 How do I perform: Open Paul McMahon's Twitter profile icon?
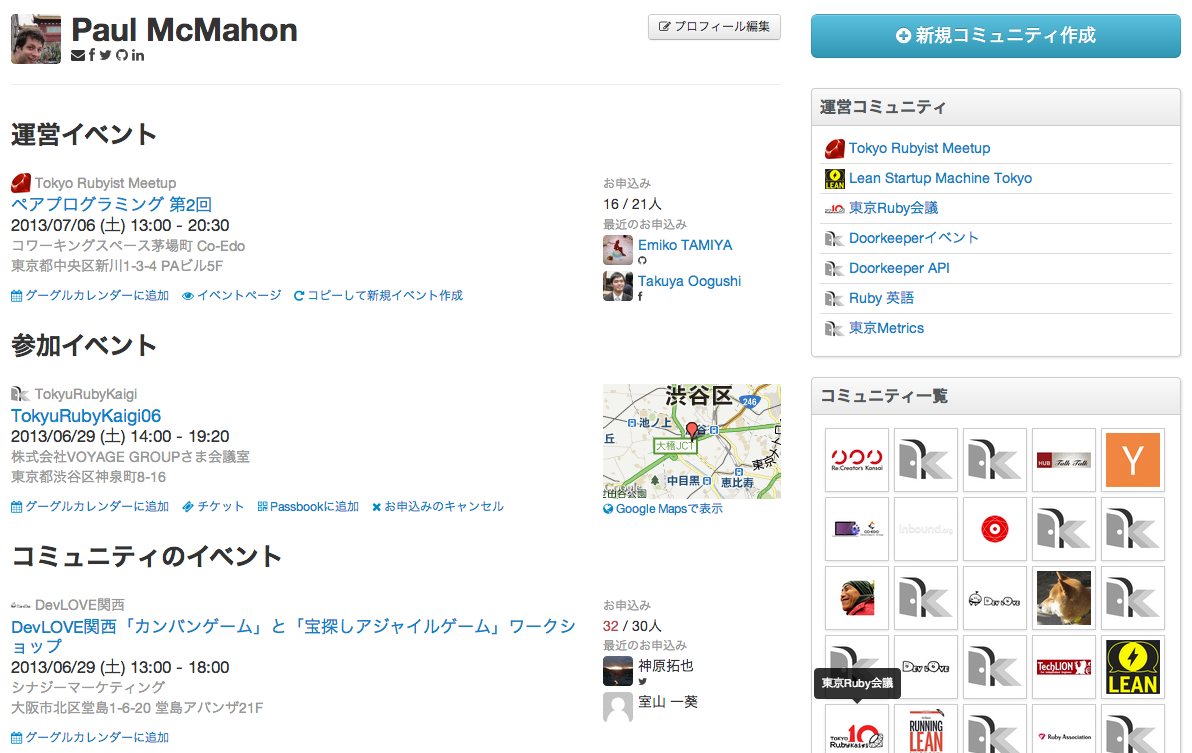[x=105, y=55]
